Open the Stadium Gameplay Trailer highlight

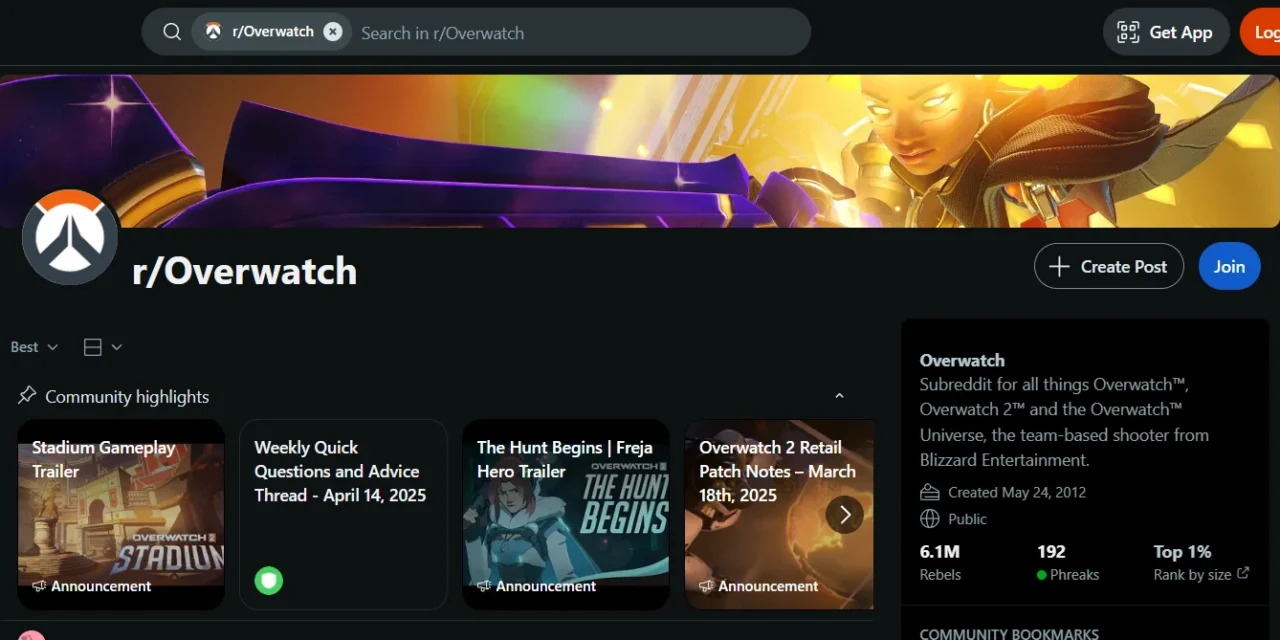(121, 514)
